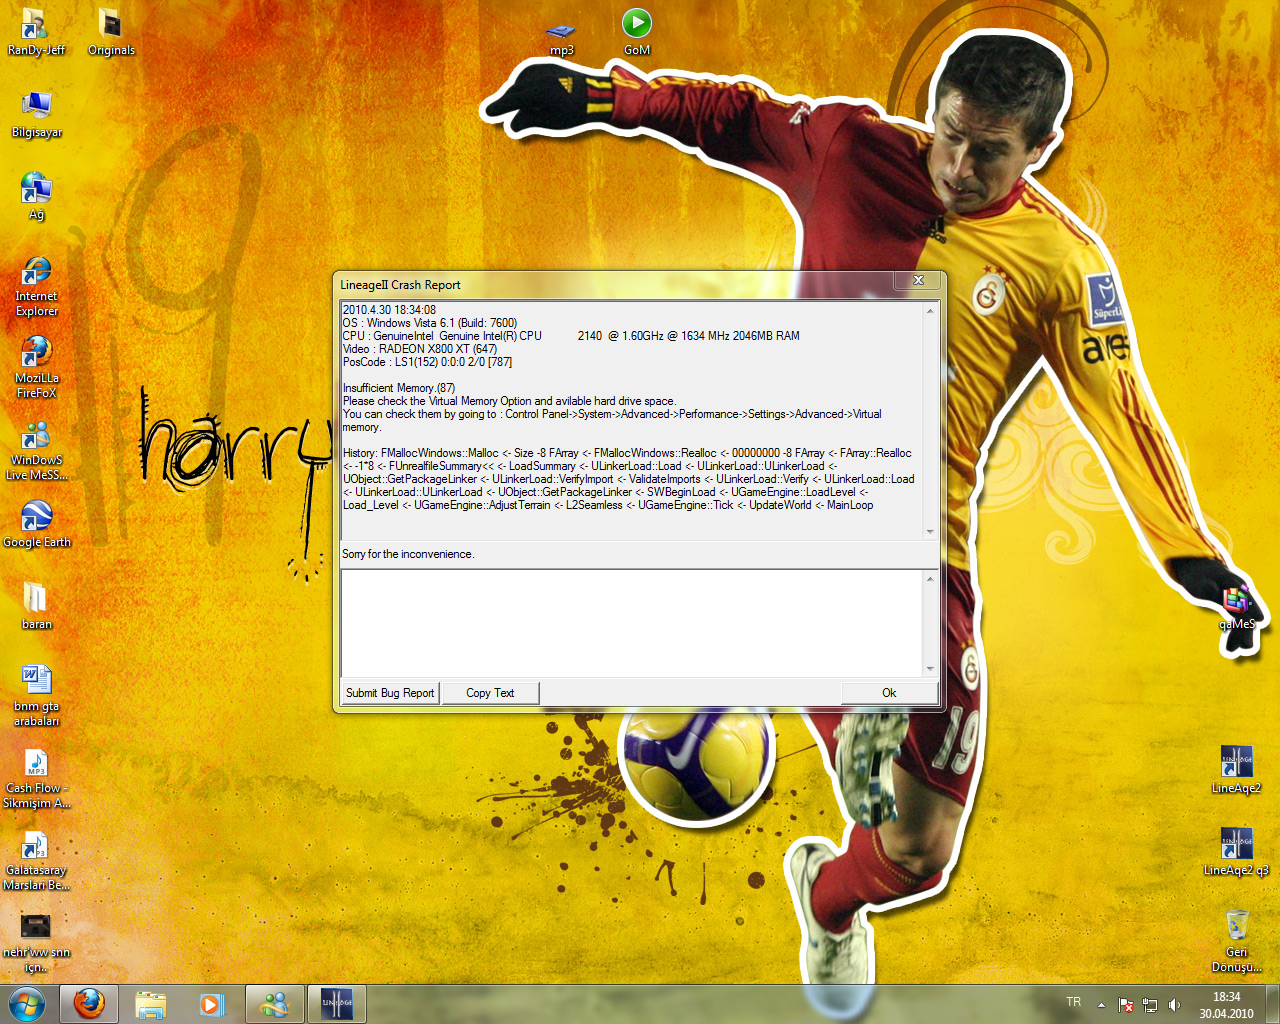
Task: Open the WinDowS Live MeSS desktop shortcut
Action: (36, 450)
